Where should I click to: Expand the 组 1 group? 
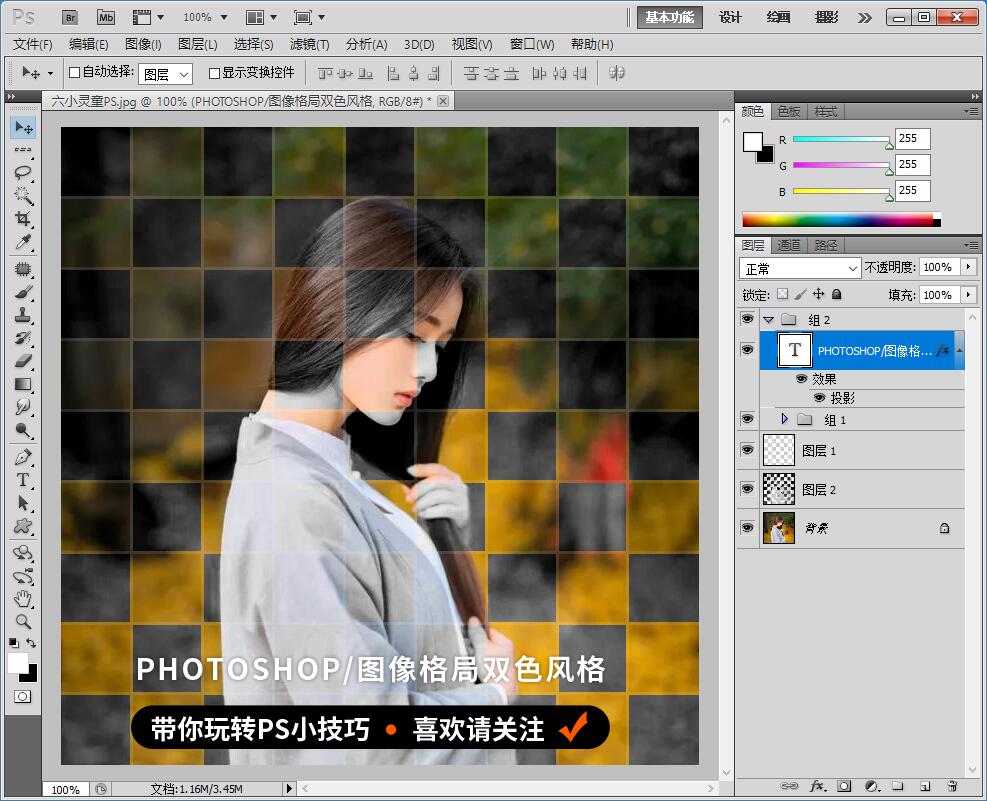784,418
